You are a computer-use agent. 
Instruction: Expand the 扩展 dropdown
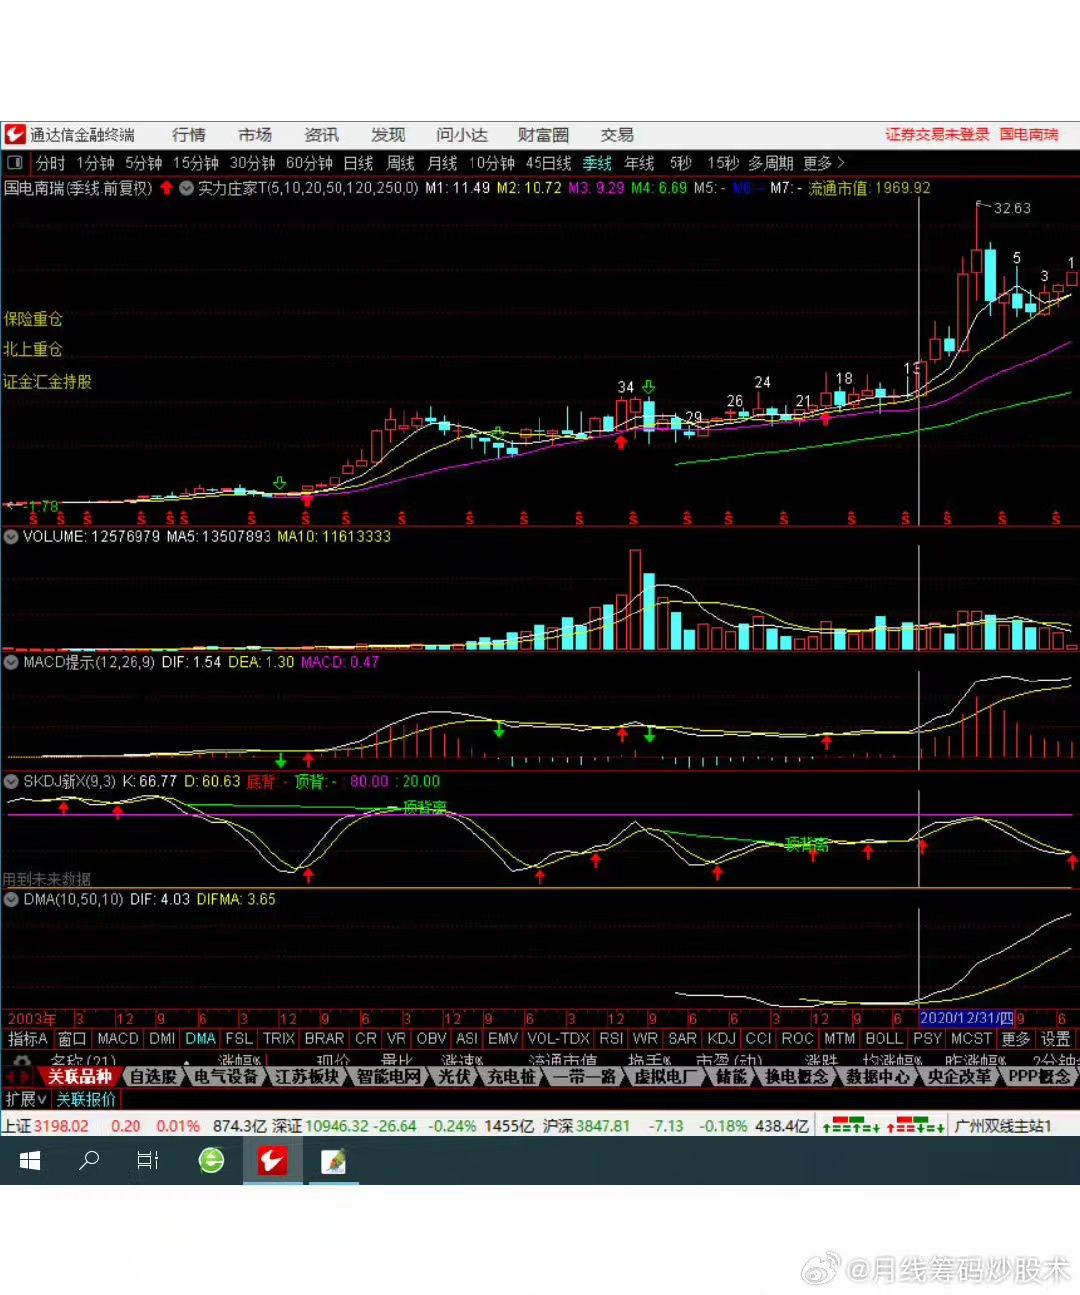pos(26,1099)
